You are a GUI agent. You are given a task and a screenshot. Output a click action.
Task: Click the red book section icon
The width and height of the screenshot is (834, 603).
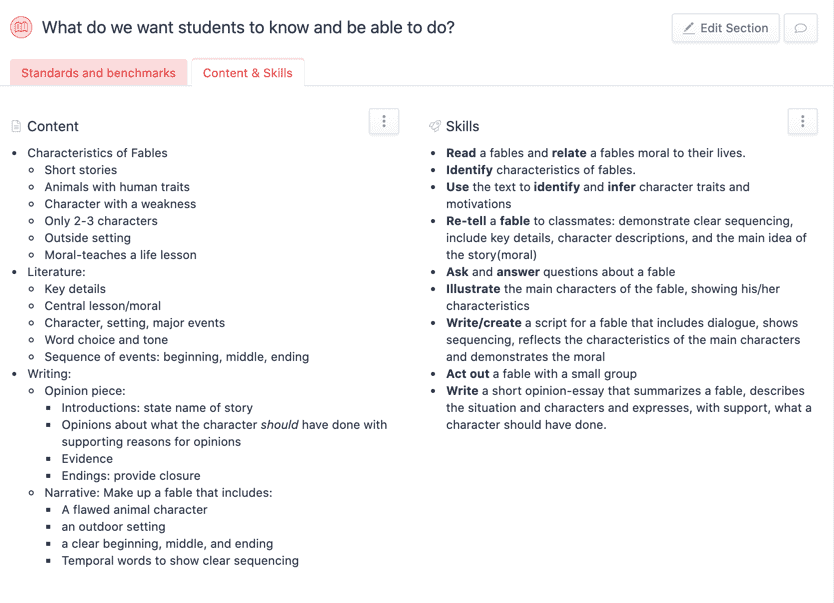21,28
